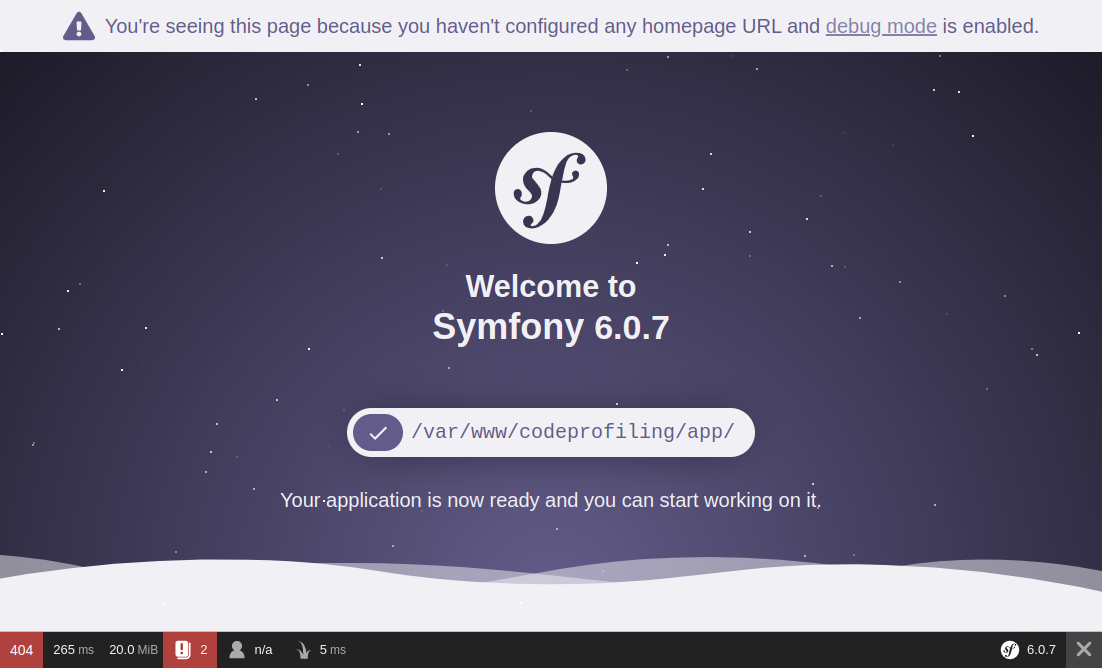Image resolution: width=1102 pixels, height=668 pixels.
Task: Open the debug mode link
Action: (881, 26)
